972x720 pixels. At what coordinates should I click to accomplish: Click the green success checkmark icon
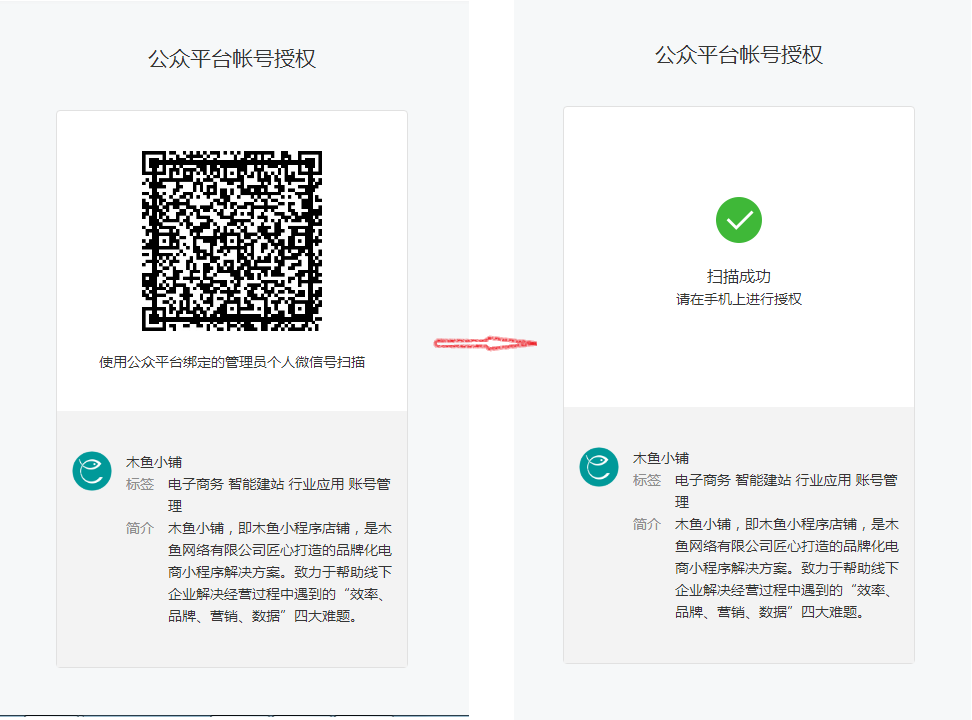click(x=738, y=219)
